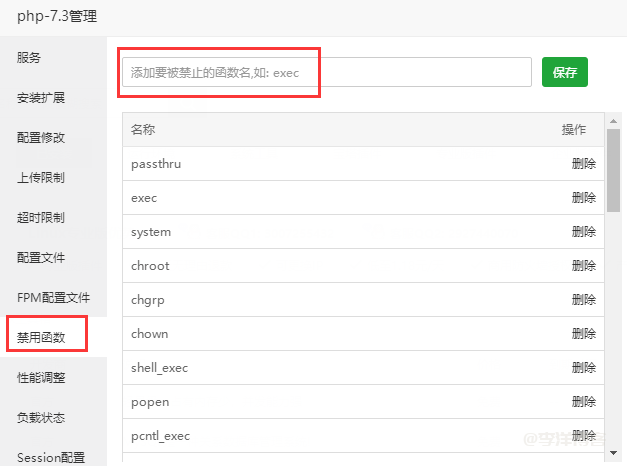The image size is (627, 466).
Task: Select 上传限制 in sidebar
Action: pyautogui.click(x=41, y=178)
